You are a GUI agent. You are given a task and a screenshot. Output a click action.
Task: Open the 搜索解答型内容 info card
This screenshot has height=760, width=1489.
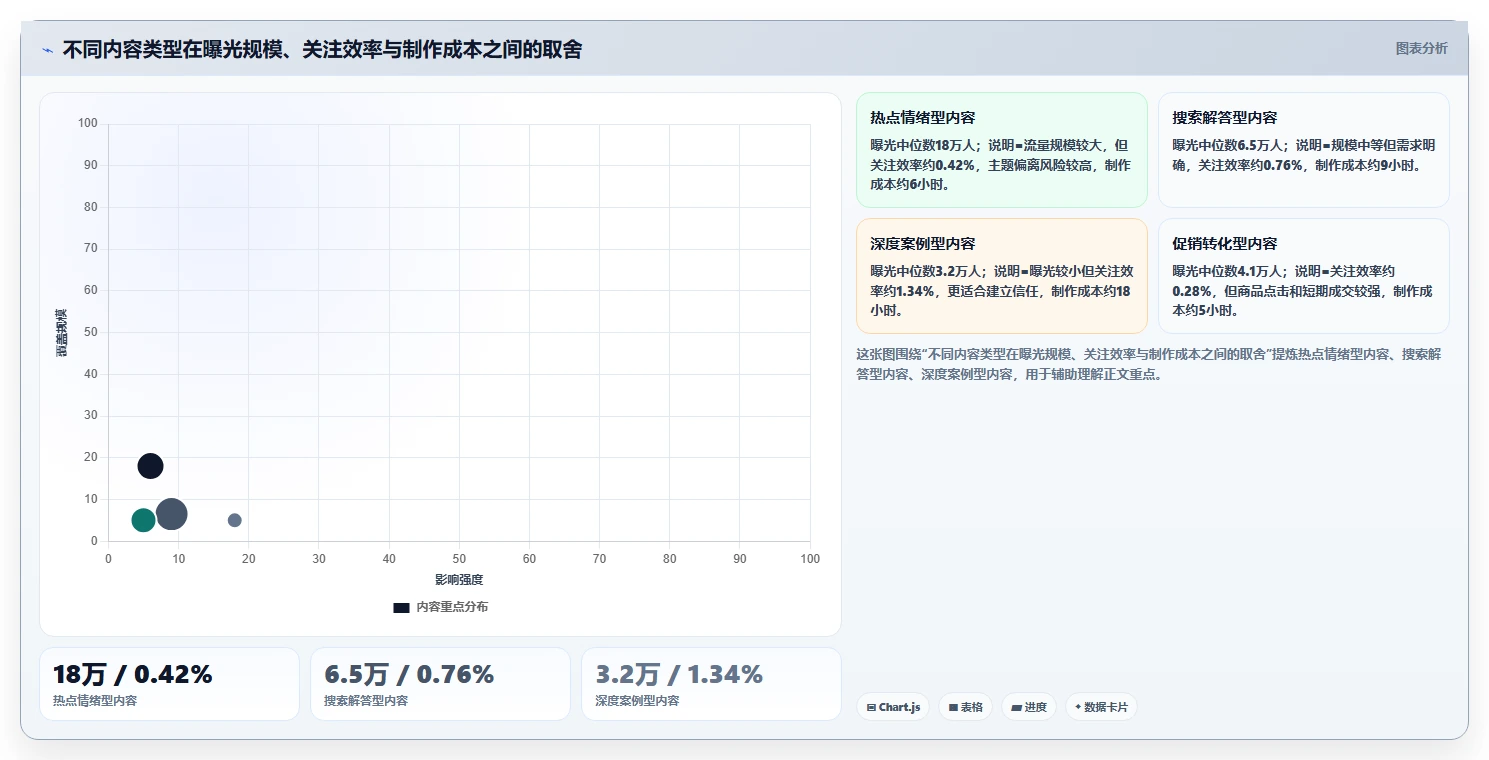coord(1304,150)
